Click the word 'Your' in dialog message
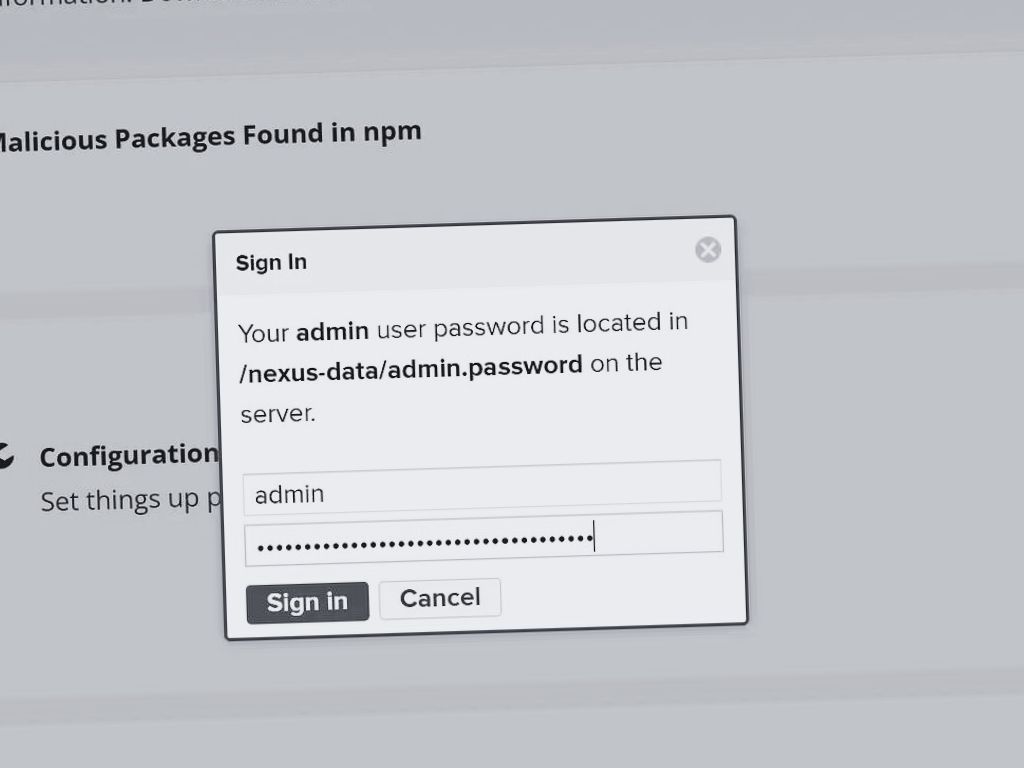This screenshot has height=768, width=1024. [263, 333]
